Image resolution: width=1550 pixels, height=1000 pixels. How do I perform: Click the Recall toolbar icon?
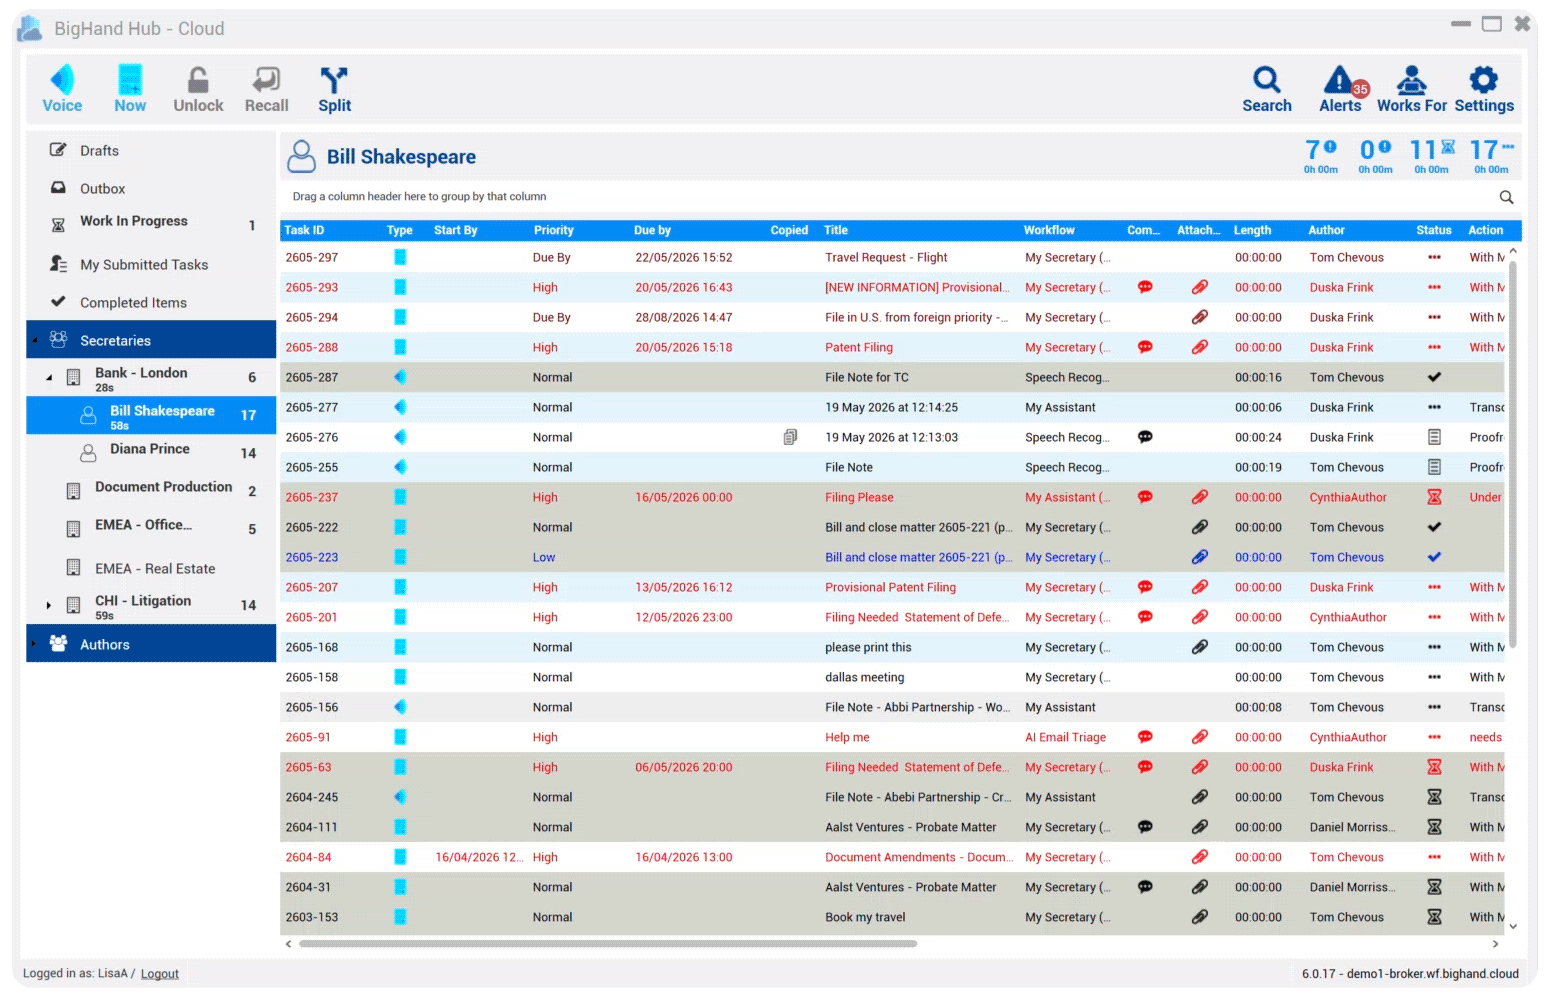(266, 89)
